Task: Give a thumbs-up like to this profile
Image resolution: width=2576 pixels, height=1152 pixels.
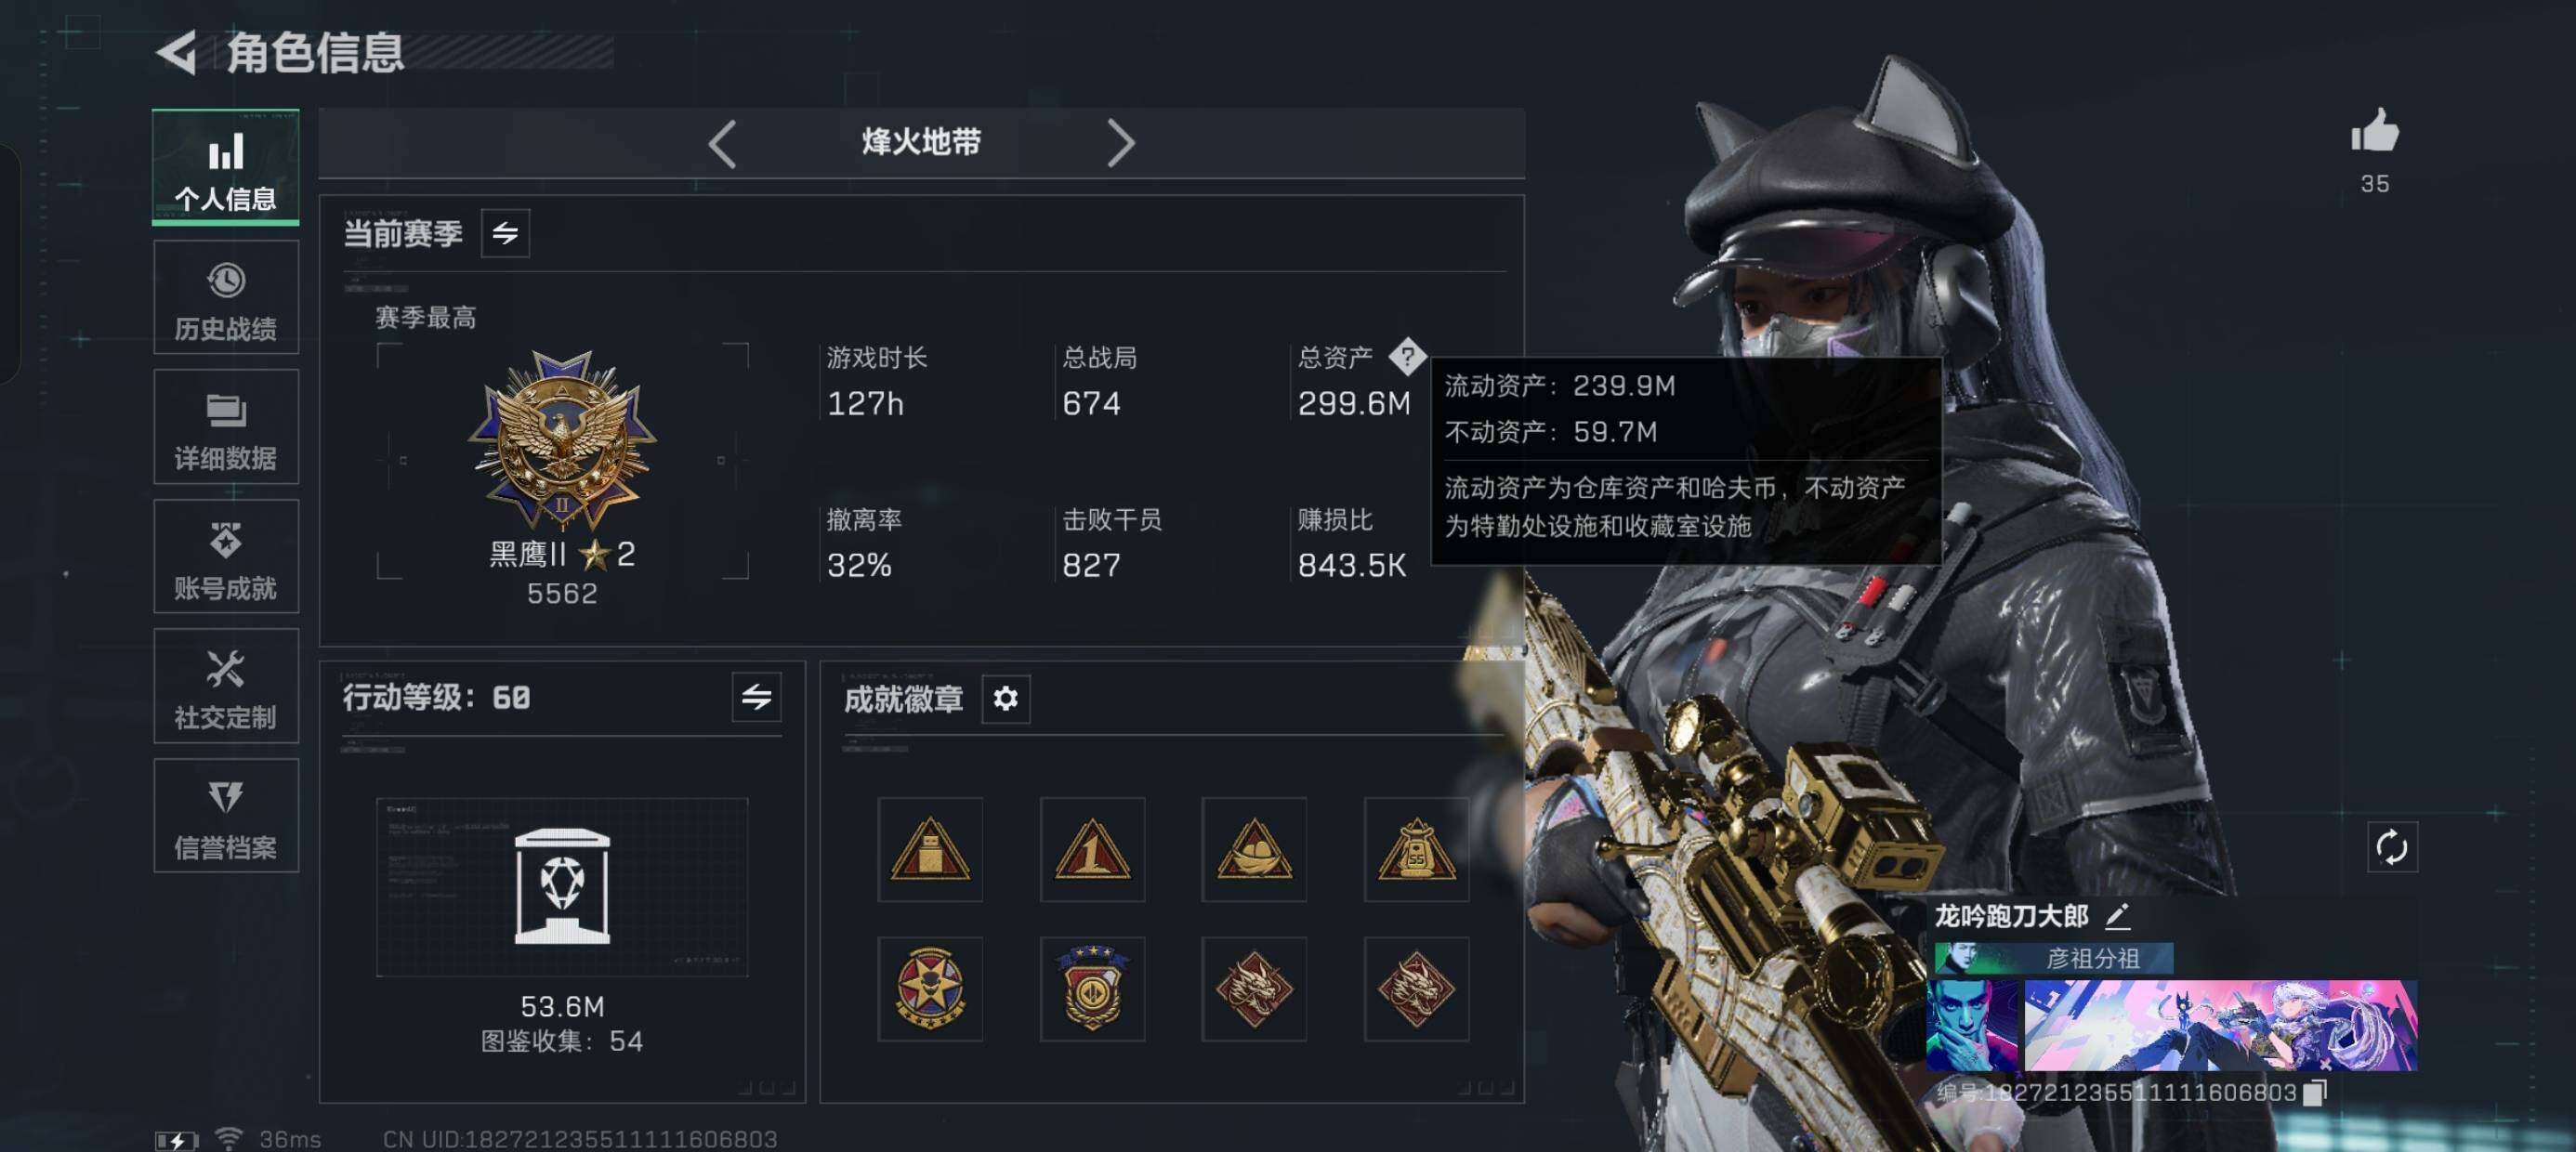Action: click(x=2375, y=131)
